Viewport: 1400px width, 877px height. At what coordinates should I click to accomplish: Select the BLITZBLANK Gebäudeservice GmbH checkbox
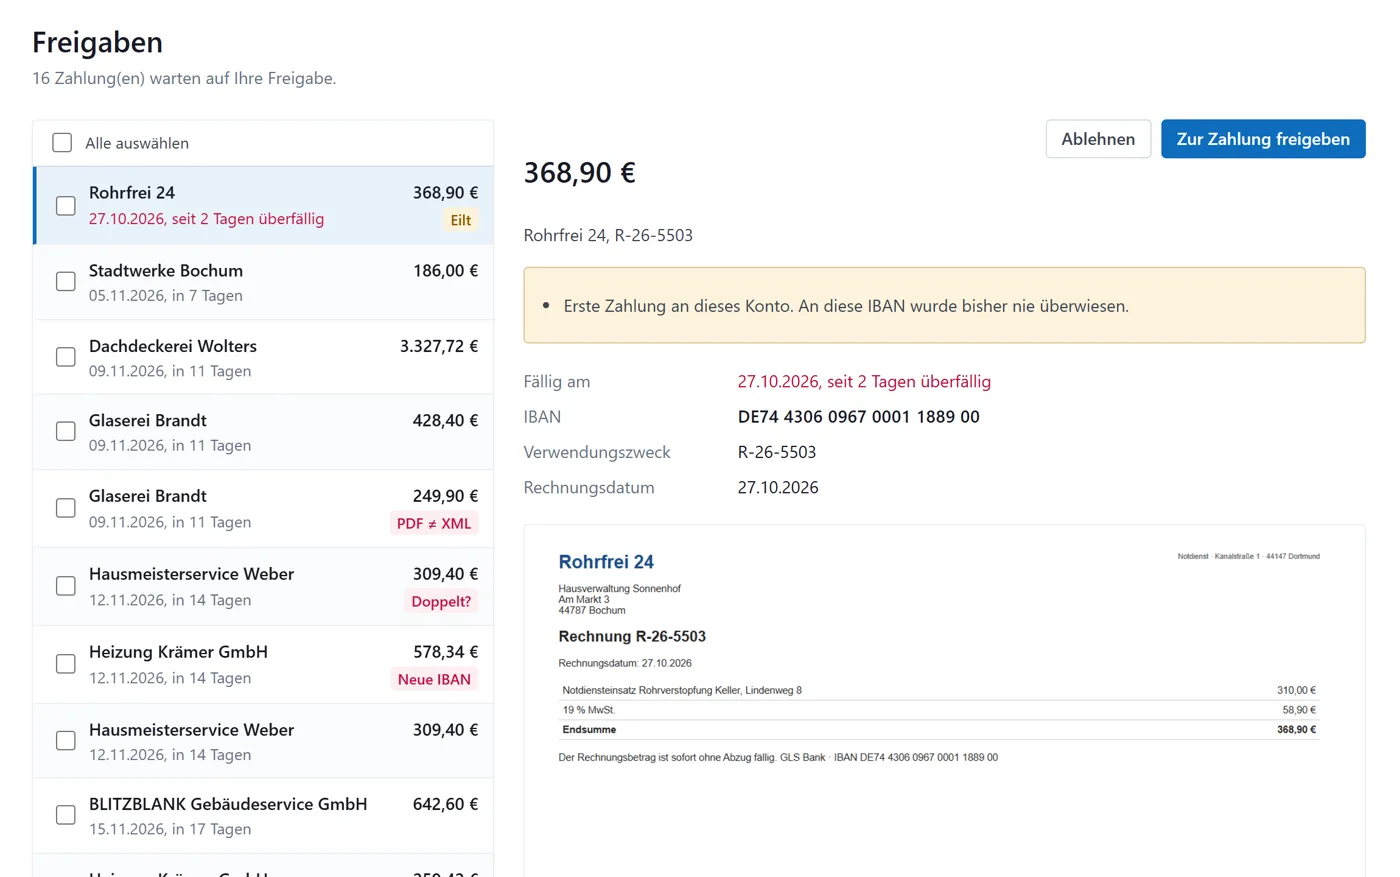[x=66, y=815]
